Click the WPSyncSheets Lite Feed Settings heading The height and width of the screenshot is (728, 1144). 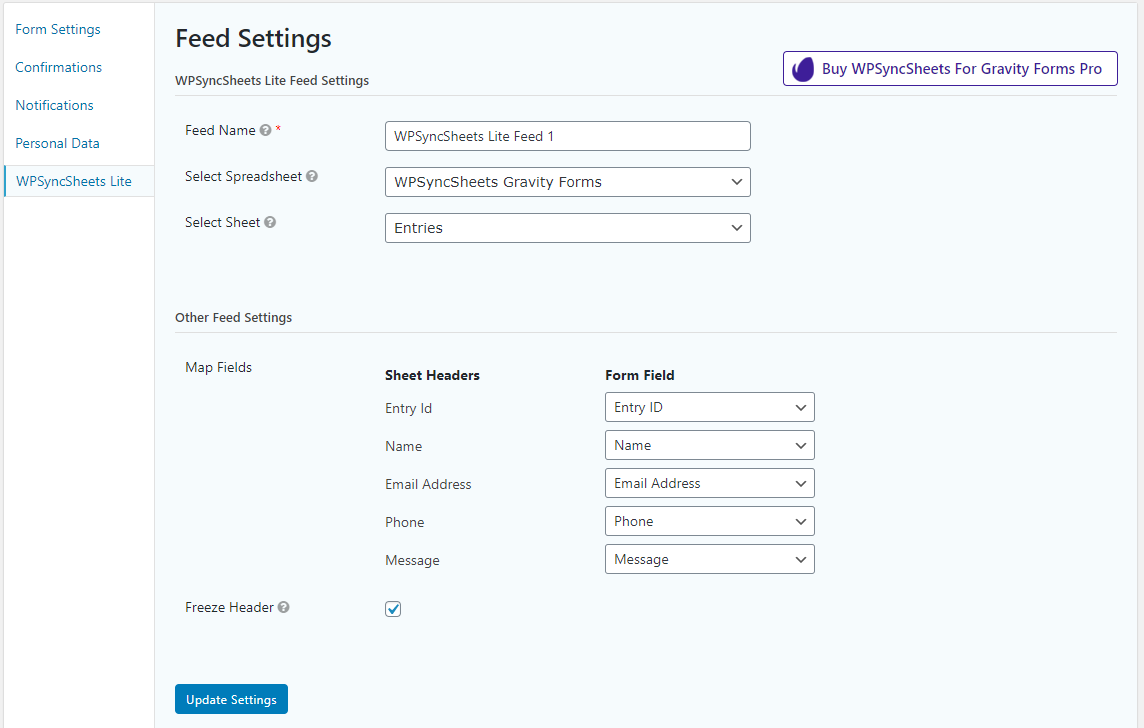pos(272,81)
